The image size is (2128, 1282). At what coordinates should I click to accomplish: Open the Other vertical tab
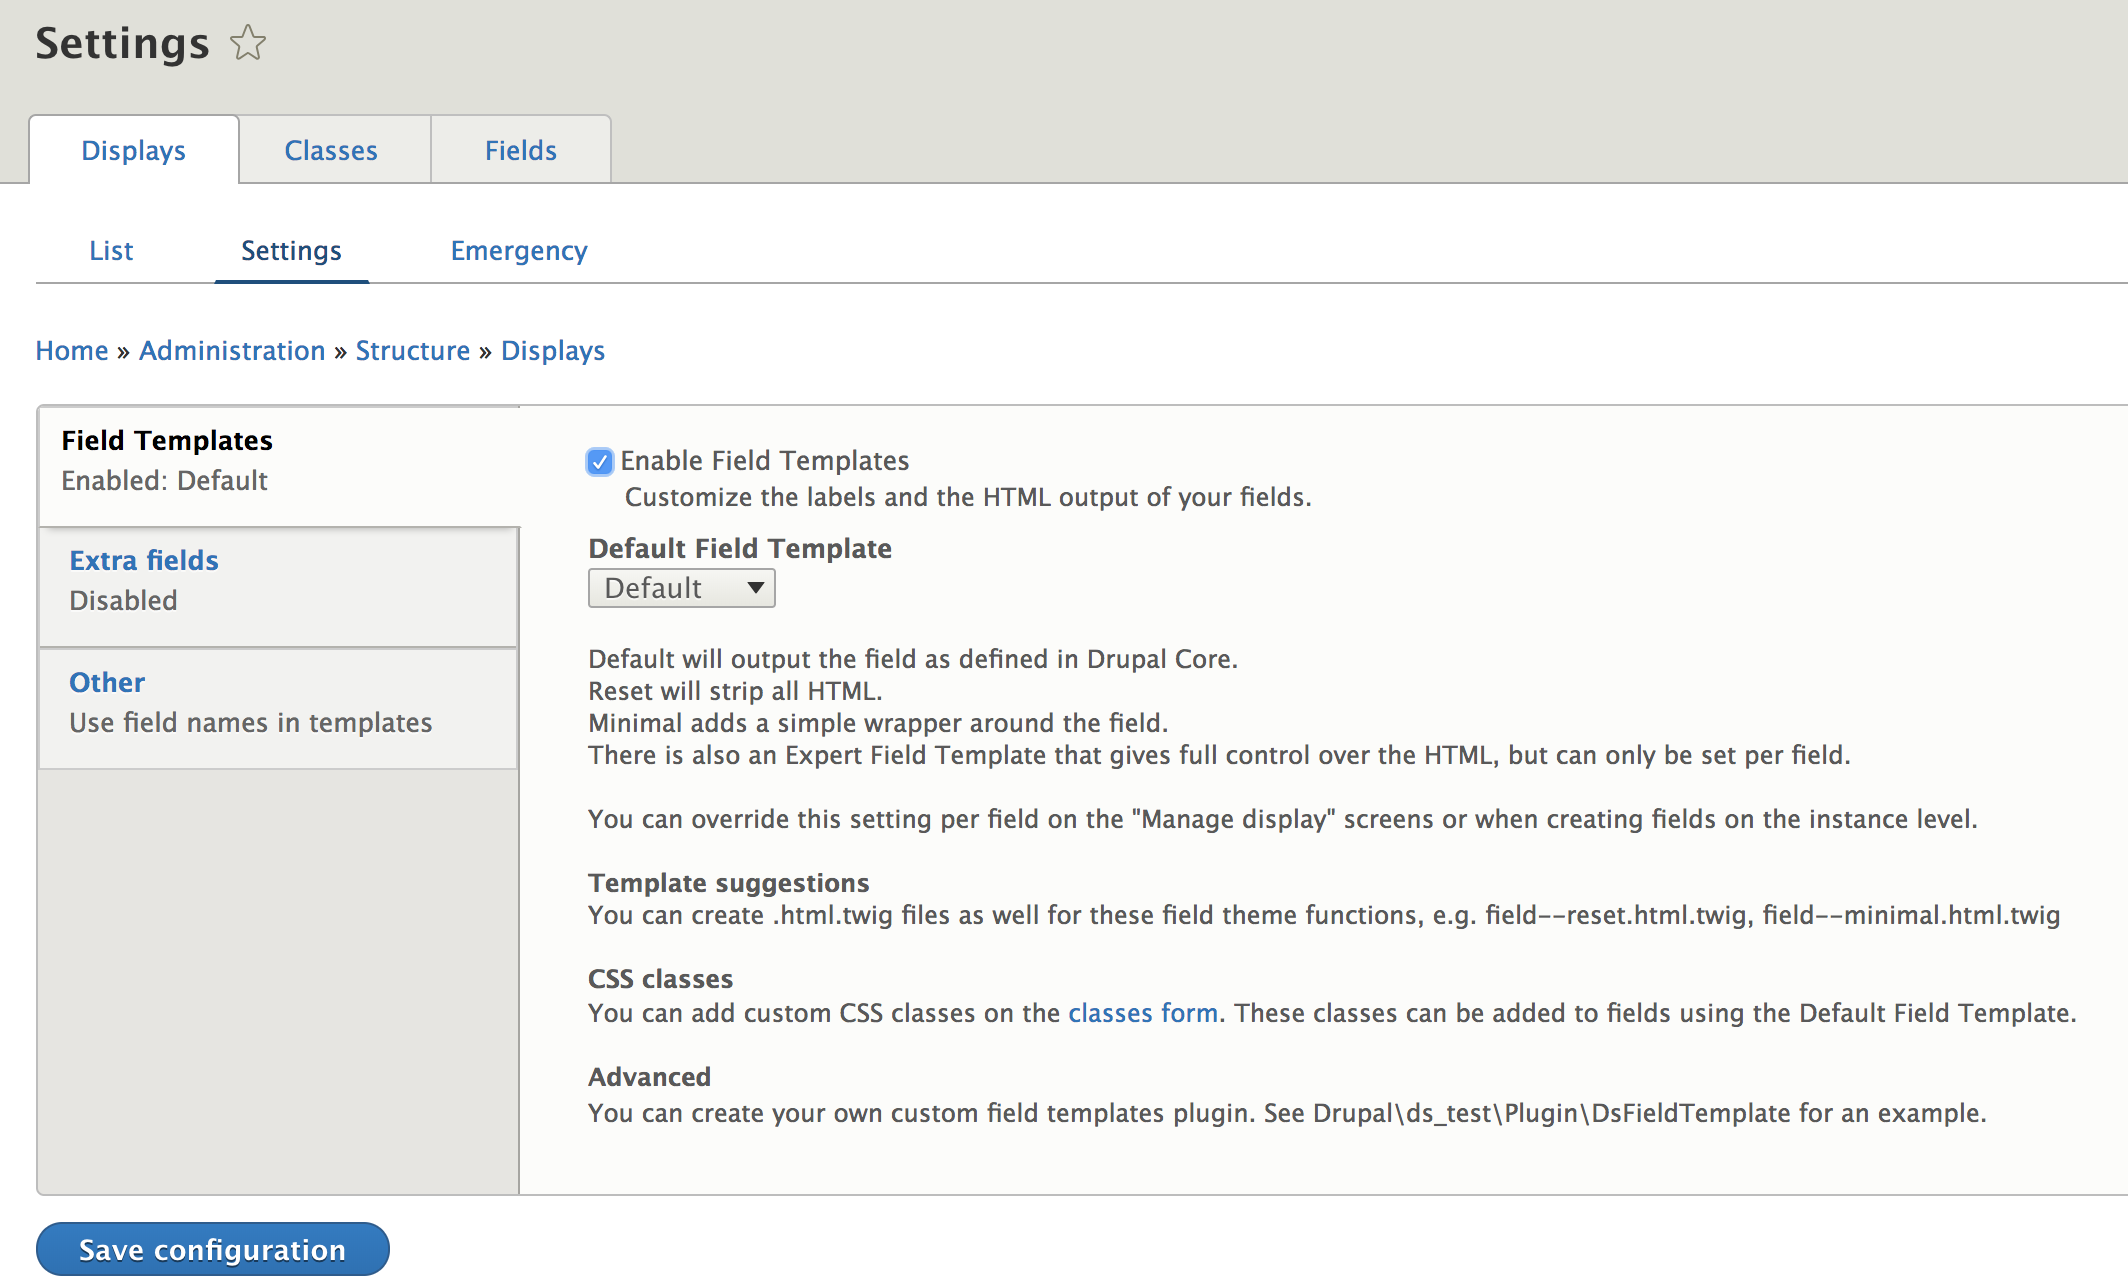coord(107,683)
